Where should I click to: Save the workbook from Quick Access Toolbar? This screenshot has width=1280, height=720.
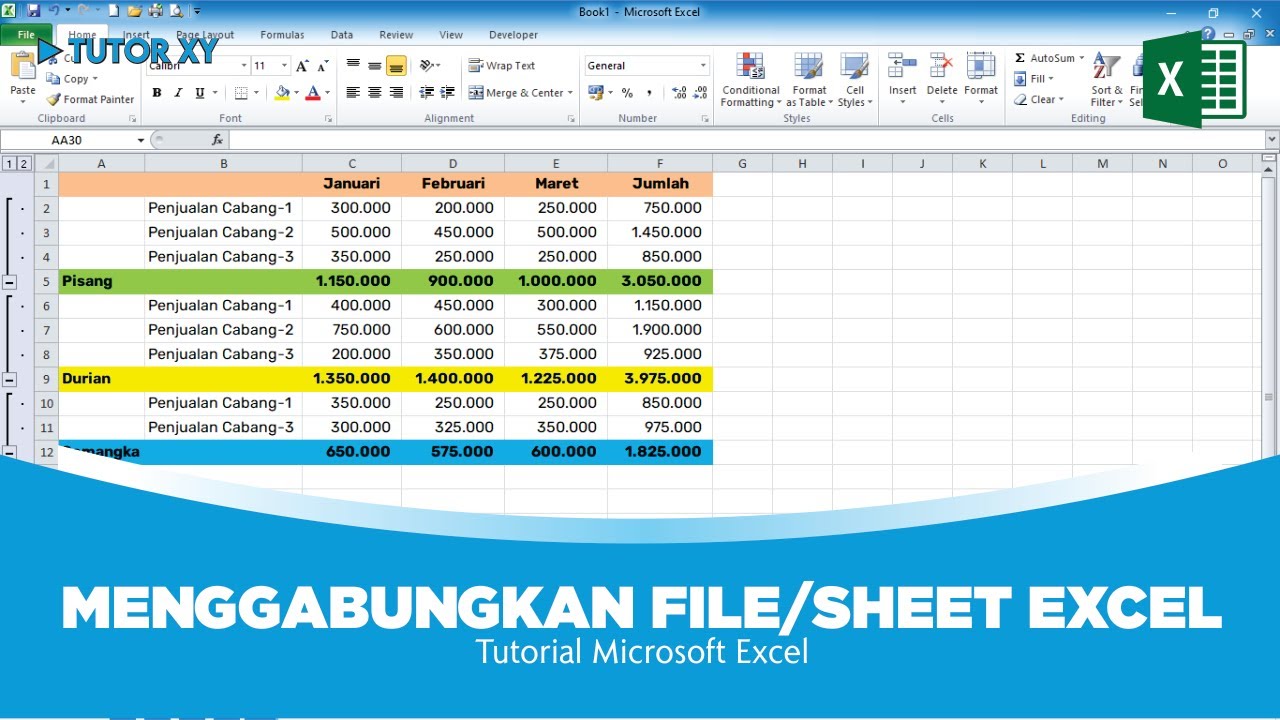pos(34,12)
